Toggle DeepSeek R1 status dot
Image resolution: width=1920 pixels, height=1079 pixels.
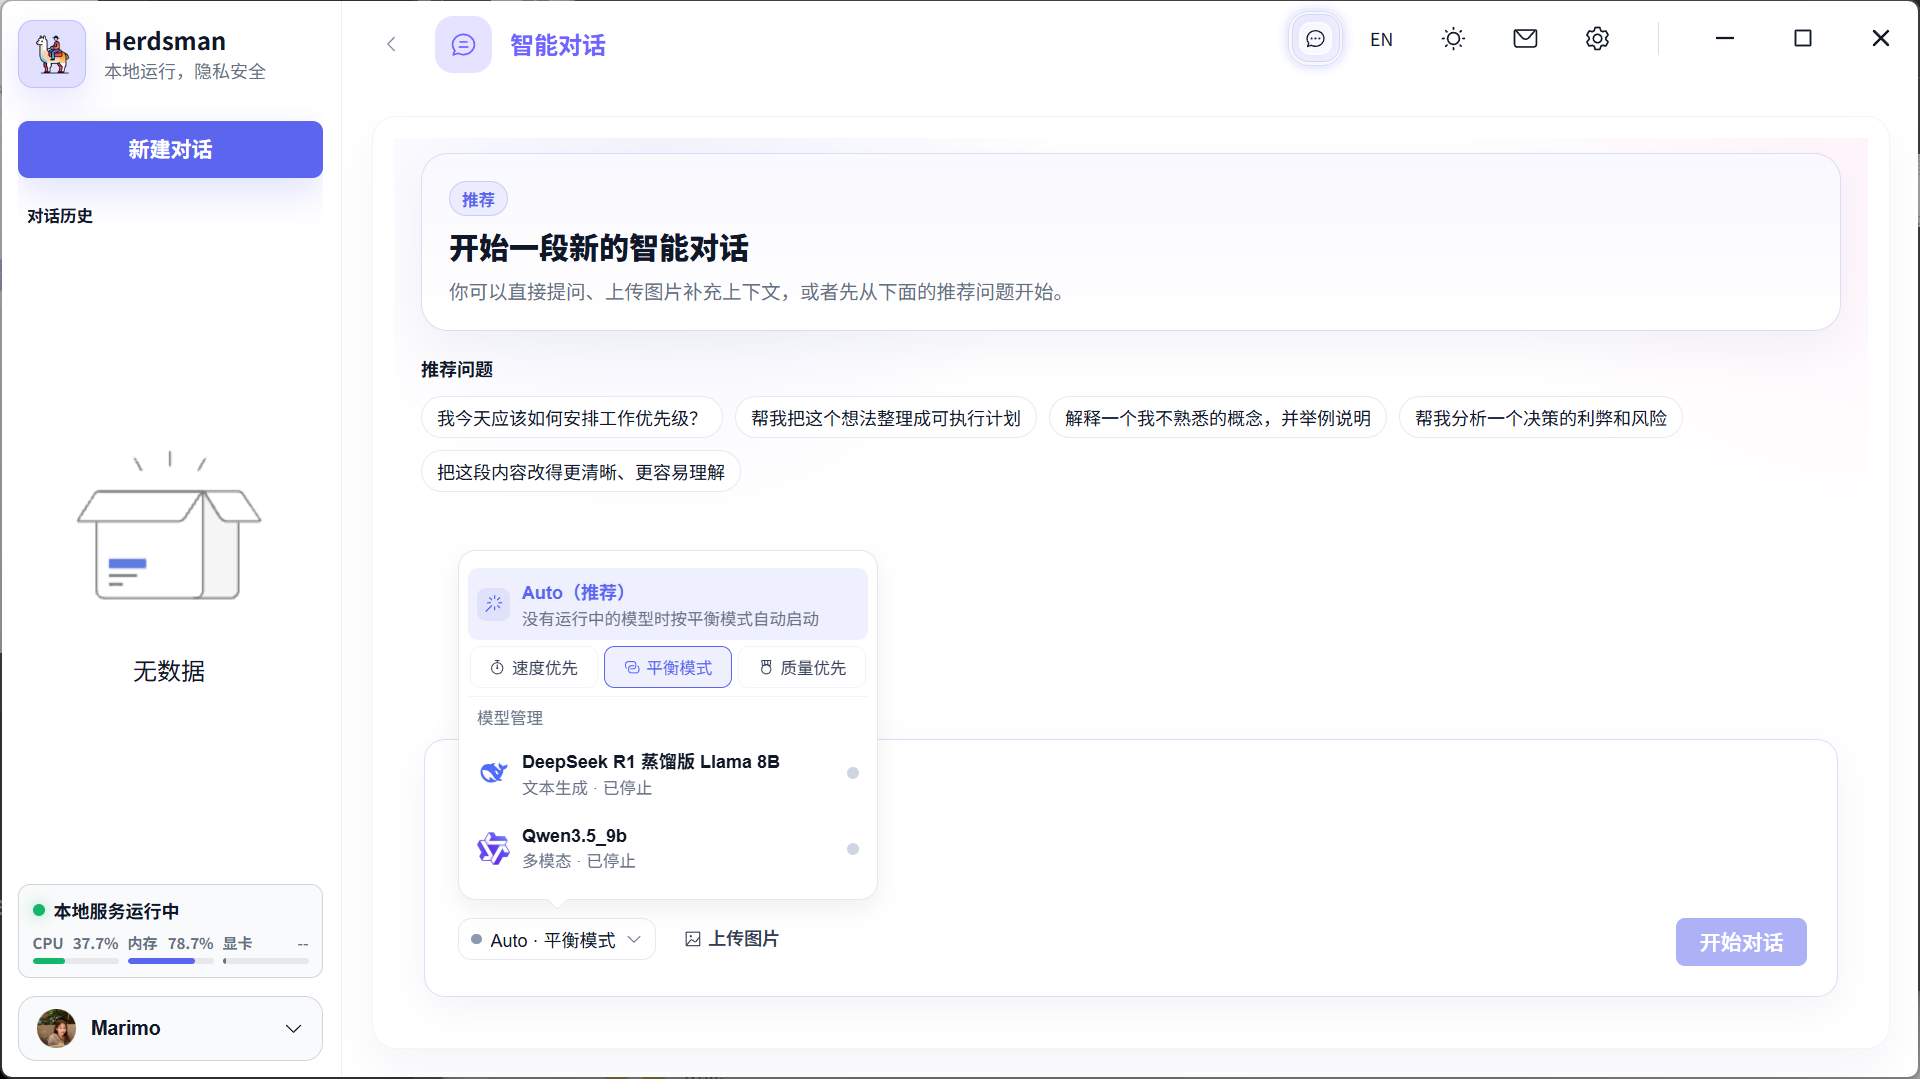tap(853, 773)
